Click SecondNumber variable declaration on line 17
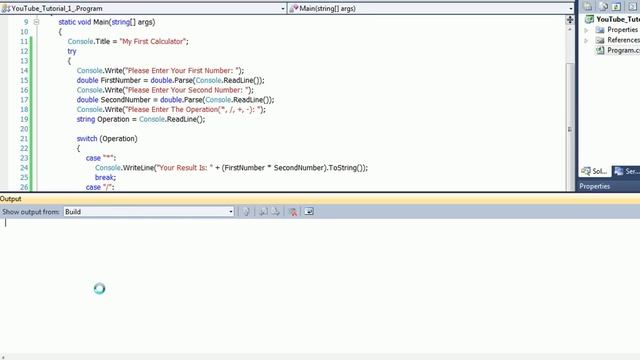The width and height of the screenshot is (640, 360). click(x=125, y=100)
